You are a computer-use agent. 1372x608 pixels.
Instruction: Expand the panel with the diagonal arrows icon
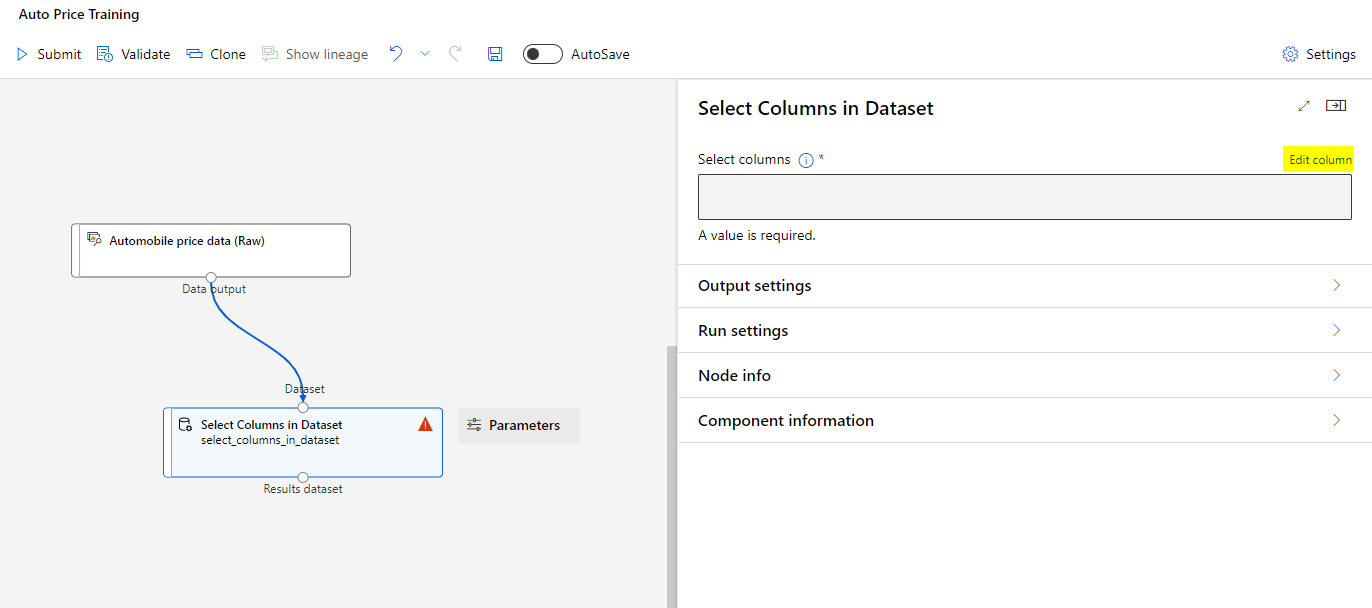tap(1304, 106)
